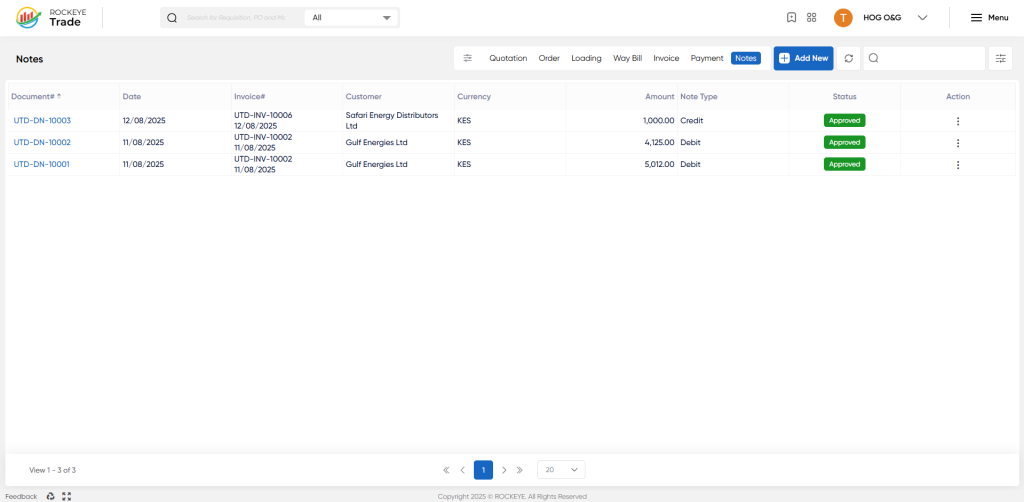
Task: Open document UTD-DN-10003 link
Action: [42, 120]
